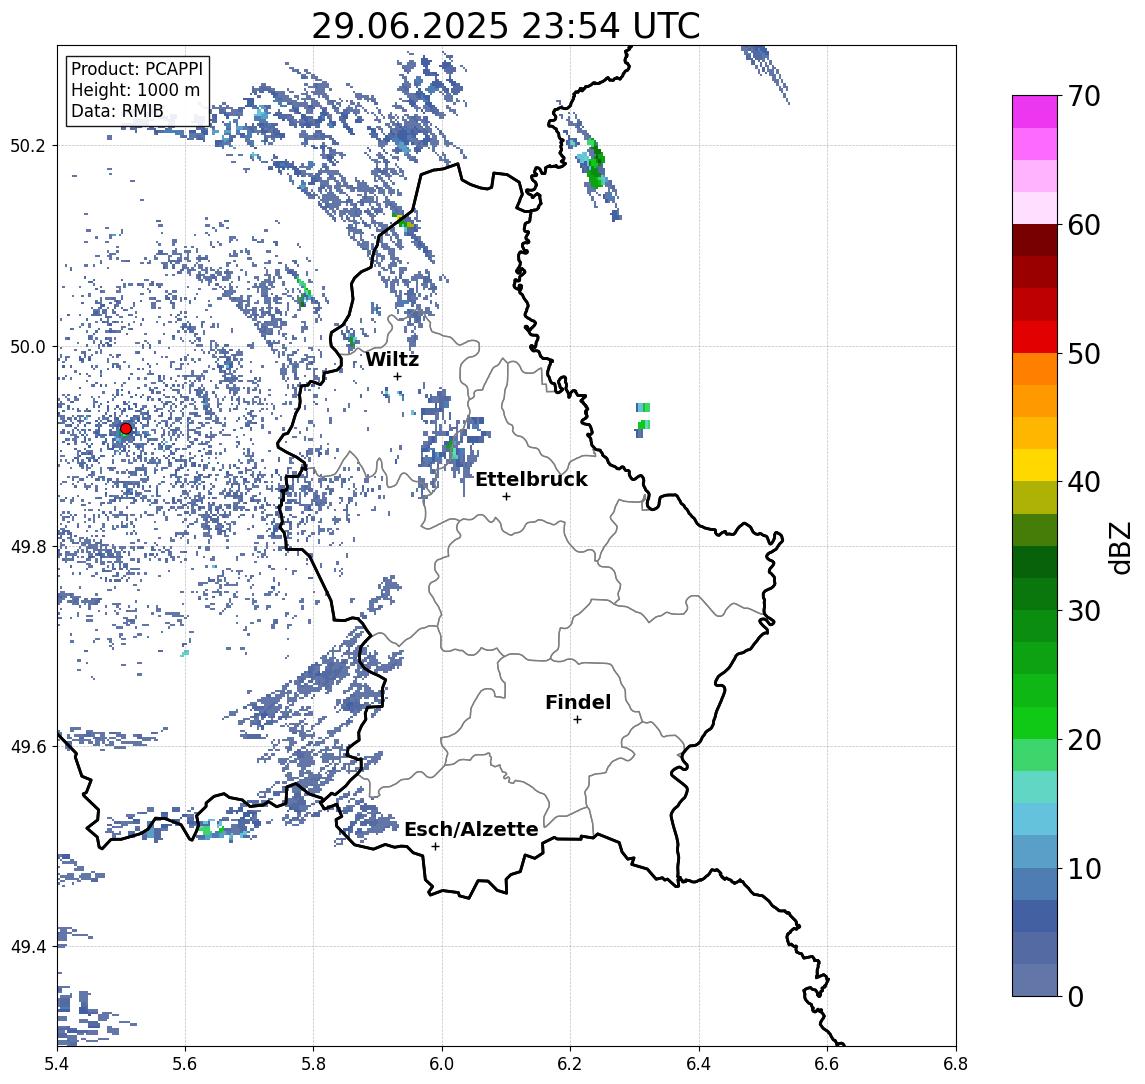Click the longitude tick label 5.6

185,1064
